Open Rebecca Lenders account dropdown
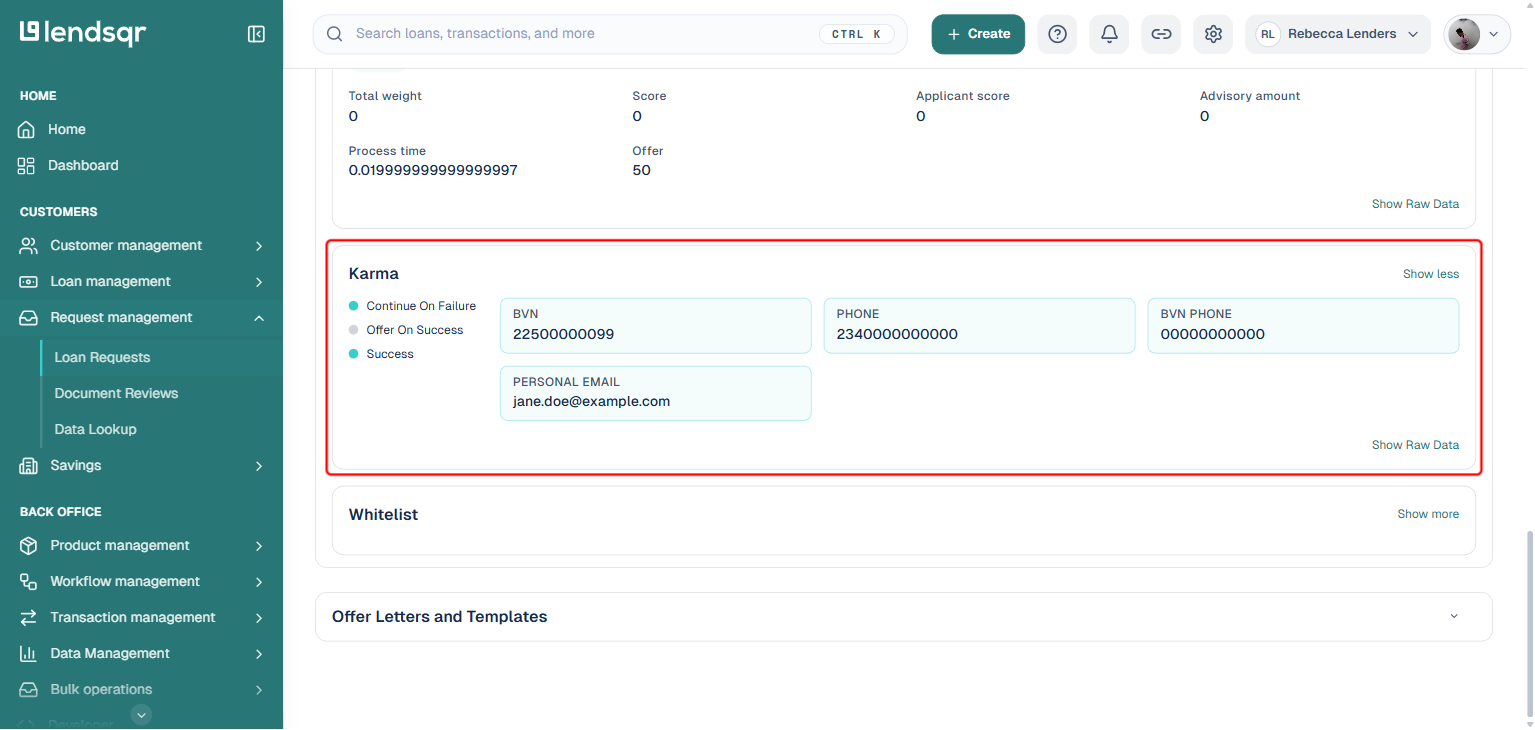 coord(1337,34)
